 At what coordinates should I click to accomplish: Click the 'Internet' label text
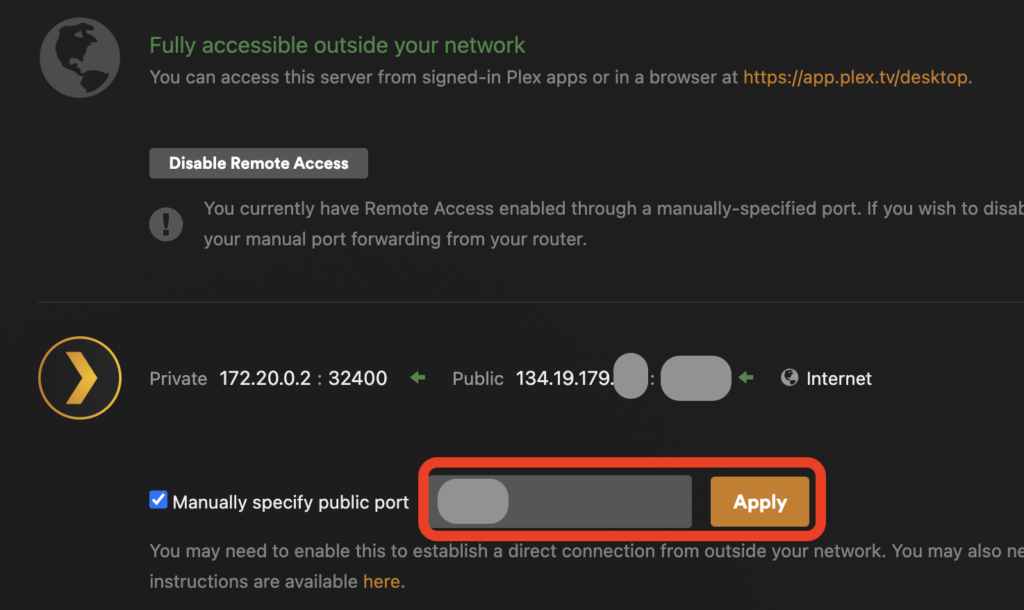pos(839,379)
